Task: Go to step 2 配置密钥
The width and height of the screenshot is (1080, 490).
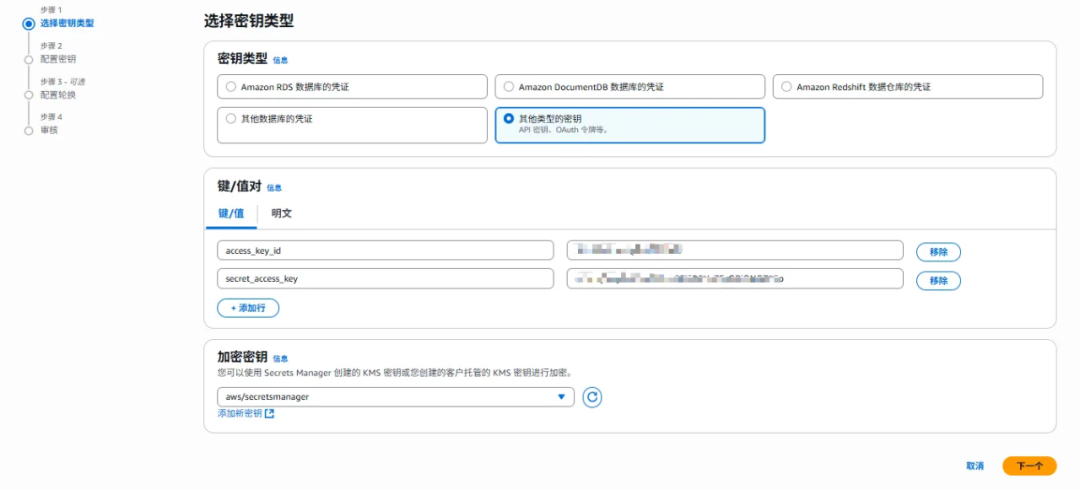Action: 58,59
